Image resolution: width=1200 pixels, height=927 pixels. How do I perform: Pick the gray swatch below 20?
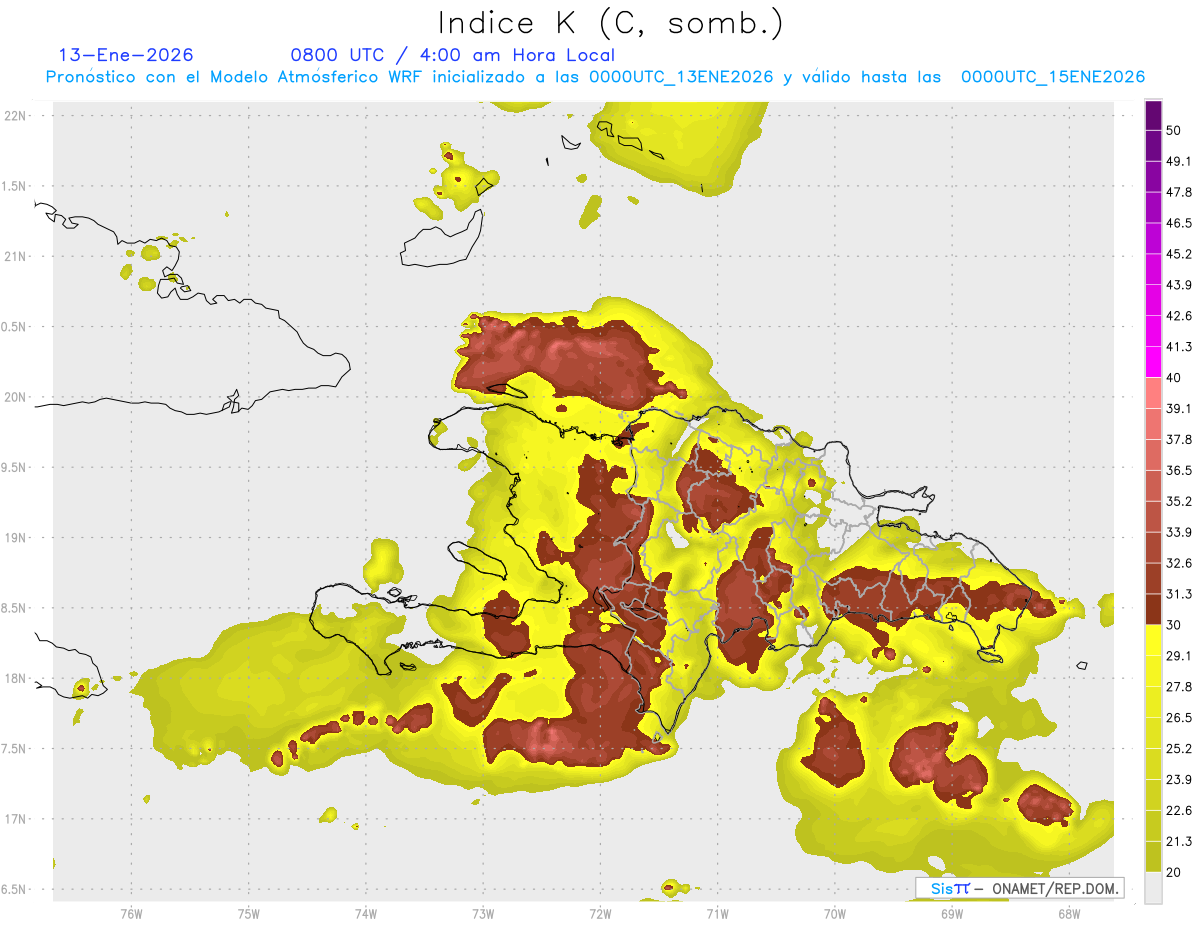tap(1153, 888)
